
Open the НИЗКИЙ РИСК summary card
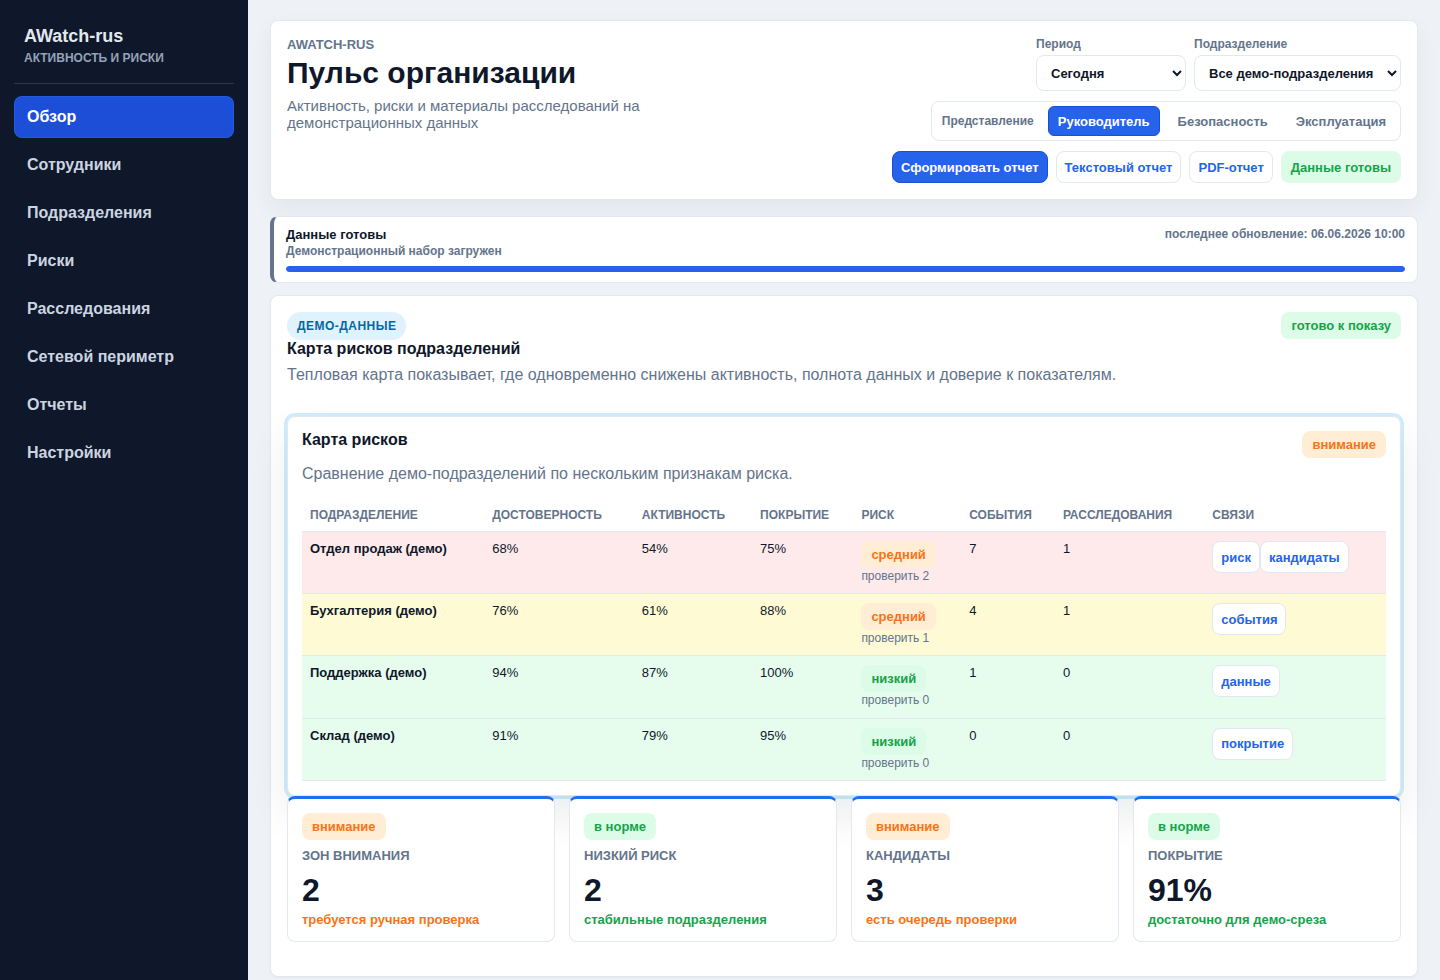(x=703, y=869)
